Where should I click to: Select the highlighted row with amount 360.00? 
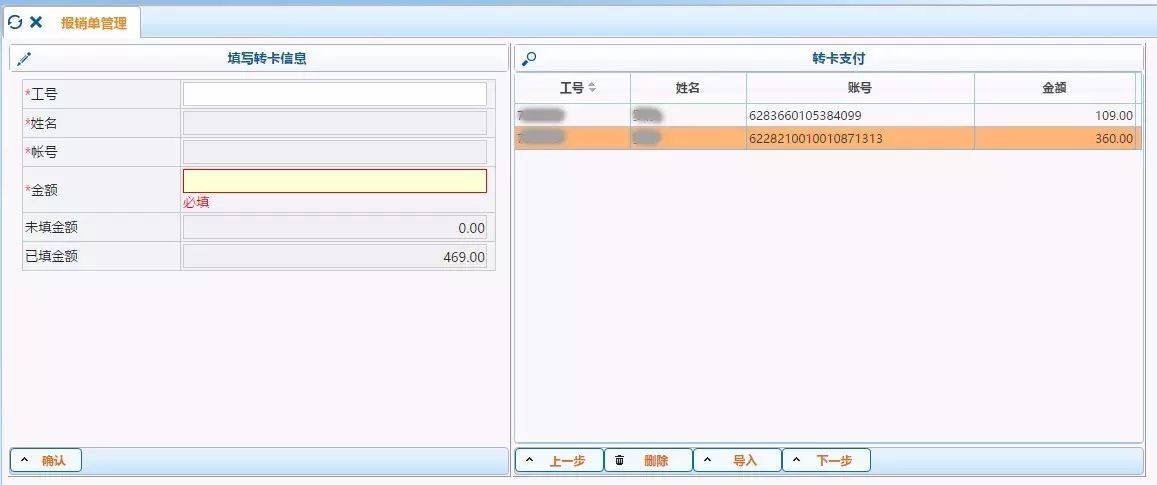tap(827, 139)
